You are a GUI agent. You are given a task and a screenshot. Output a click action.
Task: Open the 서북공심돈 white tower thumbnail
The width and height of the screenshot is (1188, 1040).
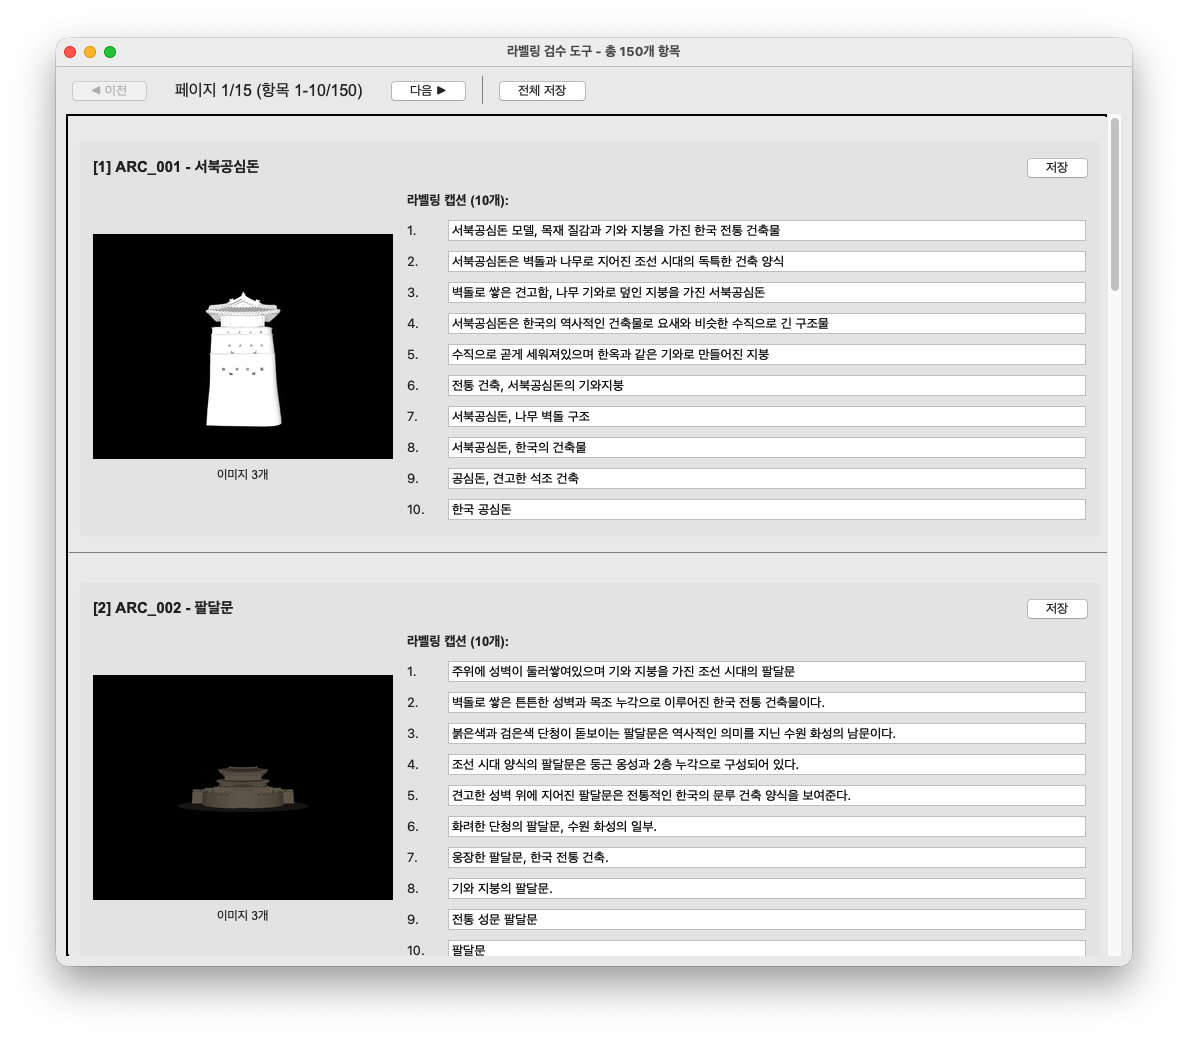243,347
